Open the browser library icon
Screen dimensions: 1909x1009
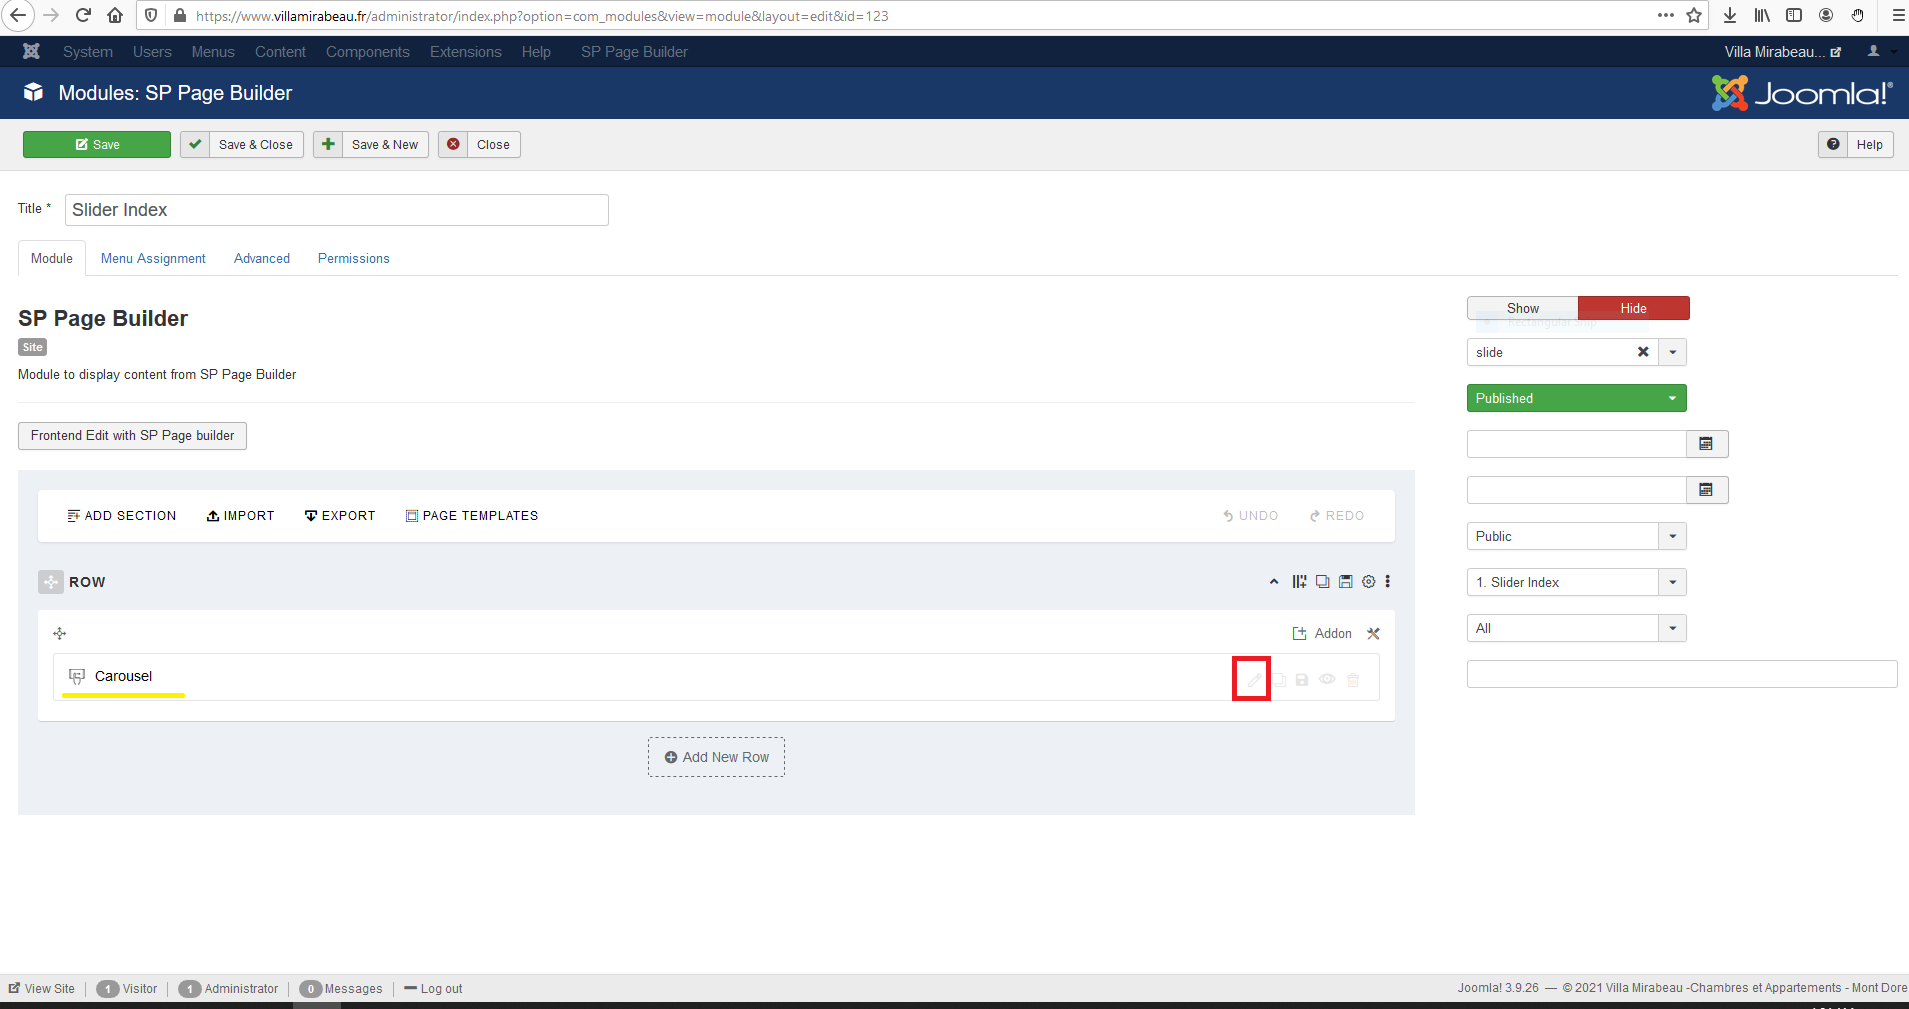[x=1762, y=15]
